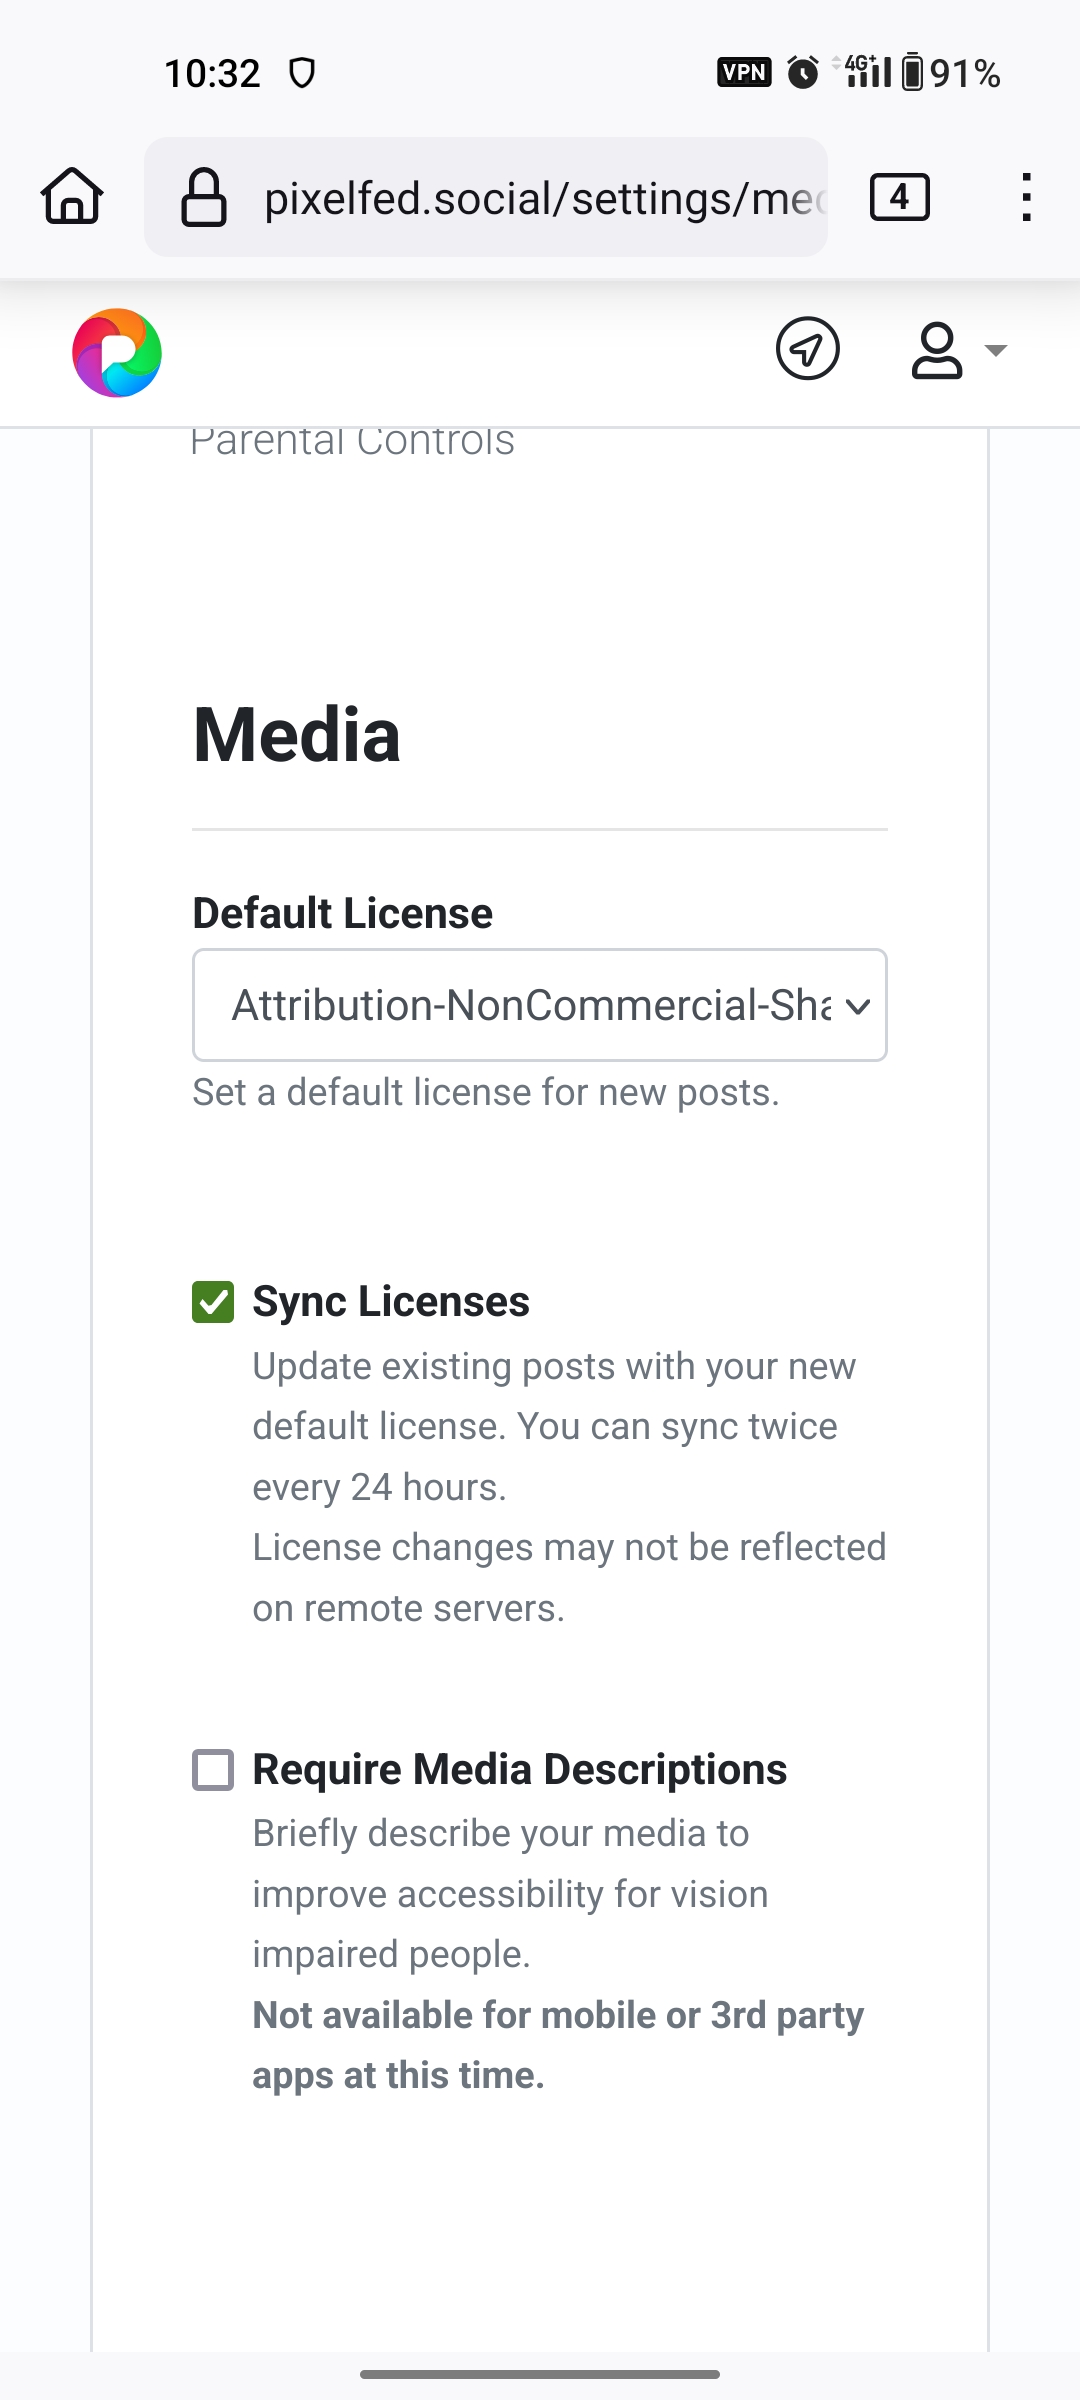1080x2400 pixels.
Task: Toggle via the Sync Licenses label text
Action: pos(390,1302)
